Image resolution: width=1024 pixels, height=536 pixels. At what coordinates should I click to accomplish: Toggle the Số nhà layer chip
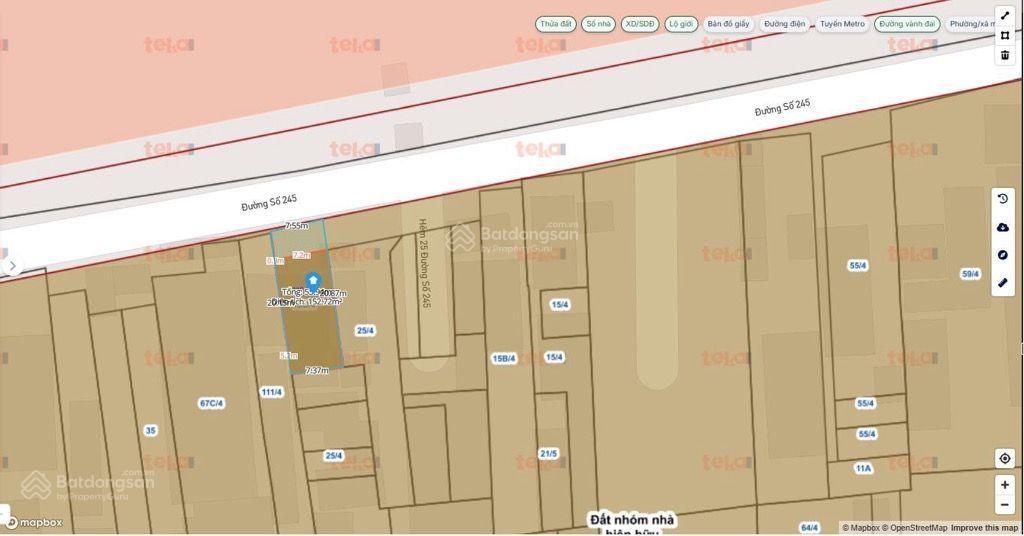point(598,24)
